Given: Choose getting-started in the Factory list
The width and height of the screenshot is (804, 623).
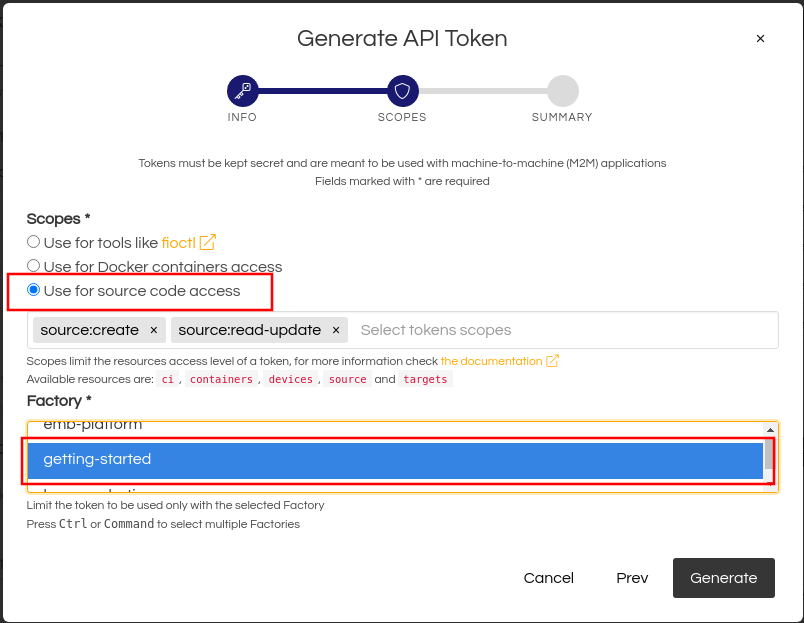Looking at the screenshot, I should coord(395,459).
